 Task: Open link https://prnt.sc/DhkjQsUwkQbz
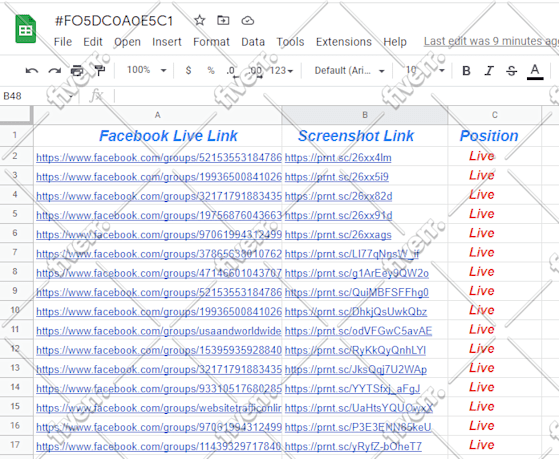pyautogui.click(x=356, y=312)
